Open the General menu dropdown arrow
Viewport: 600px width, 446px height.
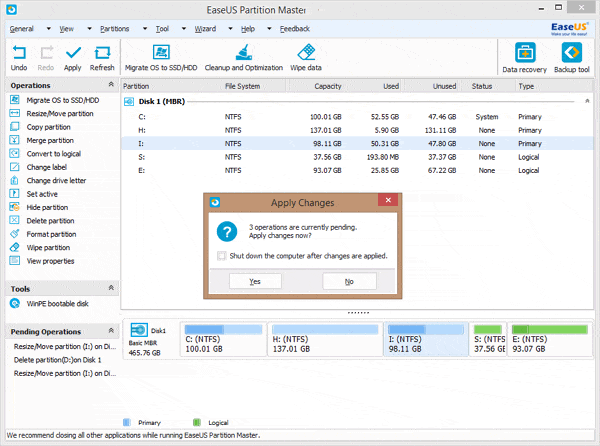click(49, 29)
